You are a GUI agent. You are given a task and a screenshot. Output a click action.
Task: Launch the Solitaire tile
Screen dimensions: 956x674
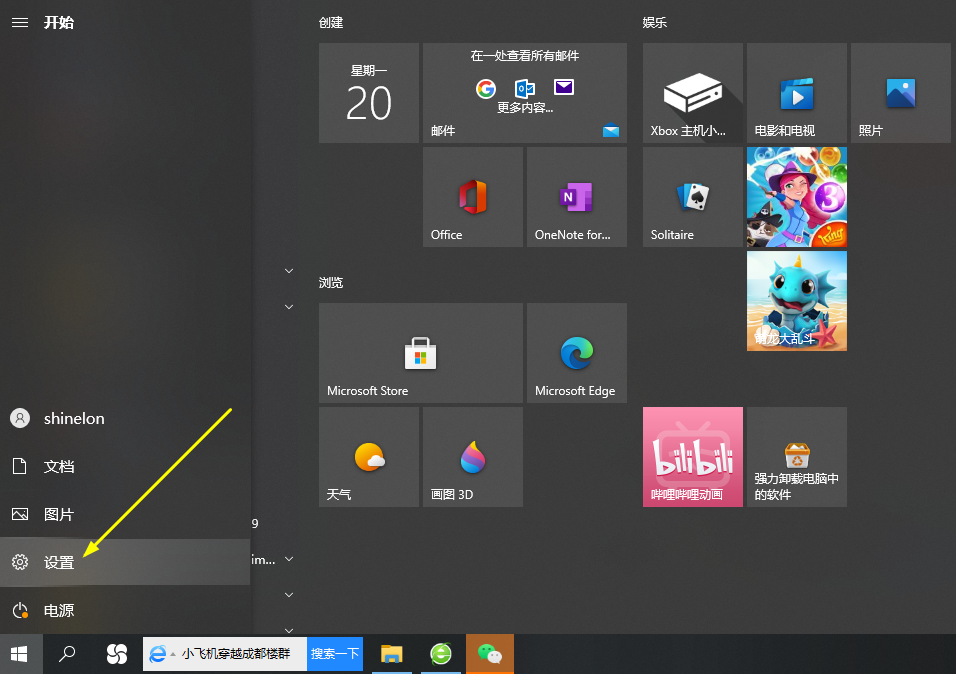pos(693,197)
